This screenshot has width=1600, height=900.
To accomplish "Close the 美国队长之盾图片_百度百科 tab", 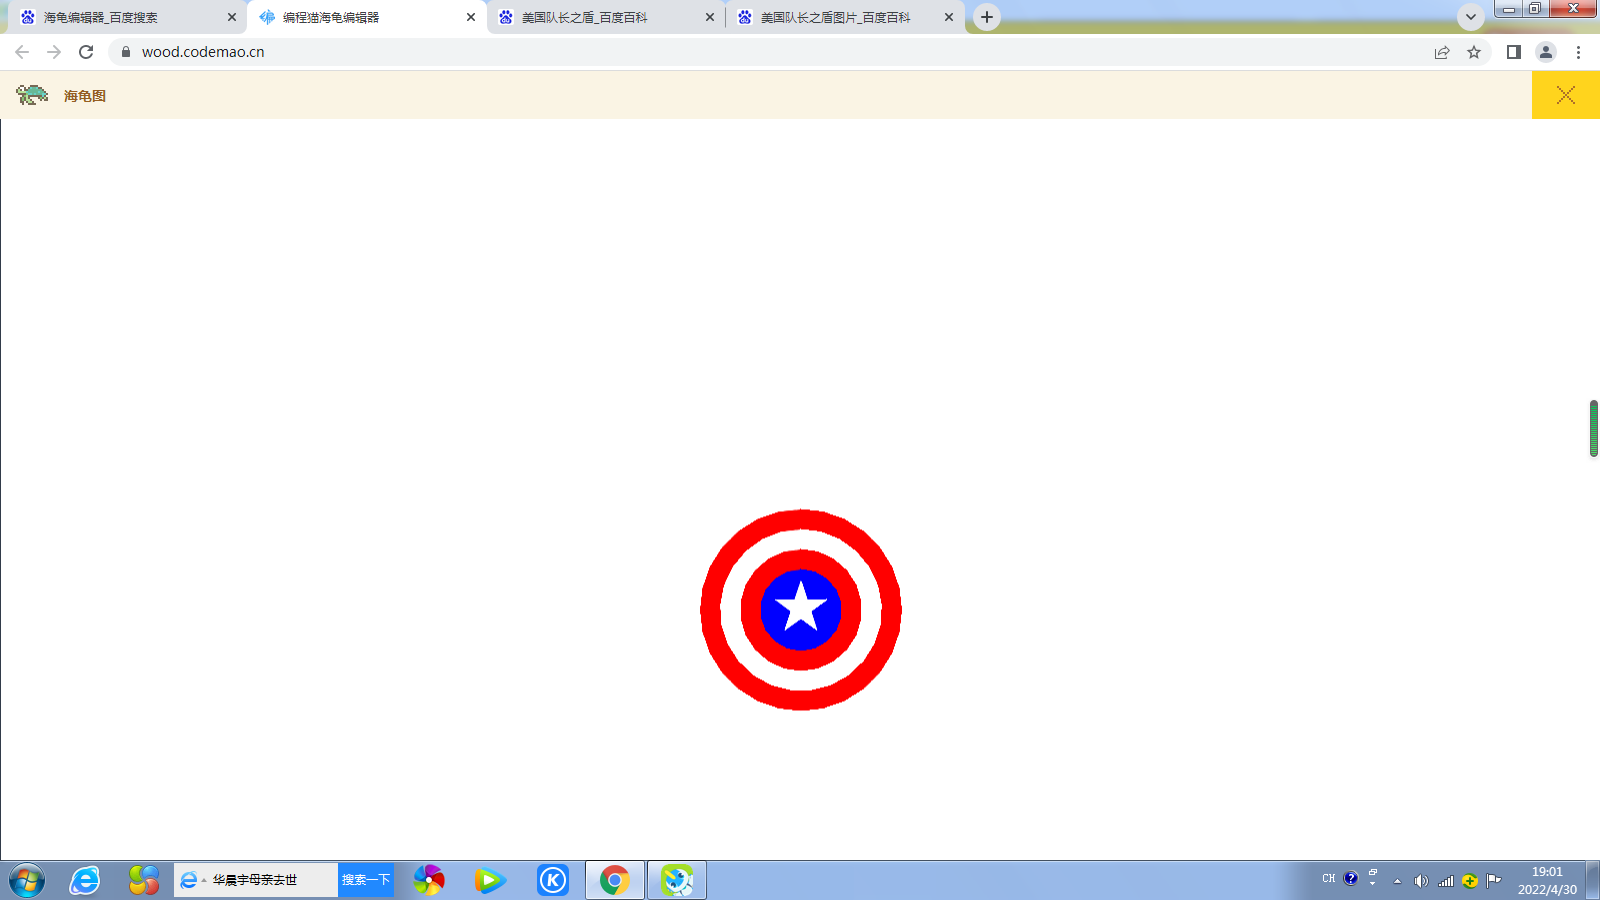I will point(949,17).
